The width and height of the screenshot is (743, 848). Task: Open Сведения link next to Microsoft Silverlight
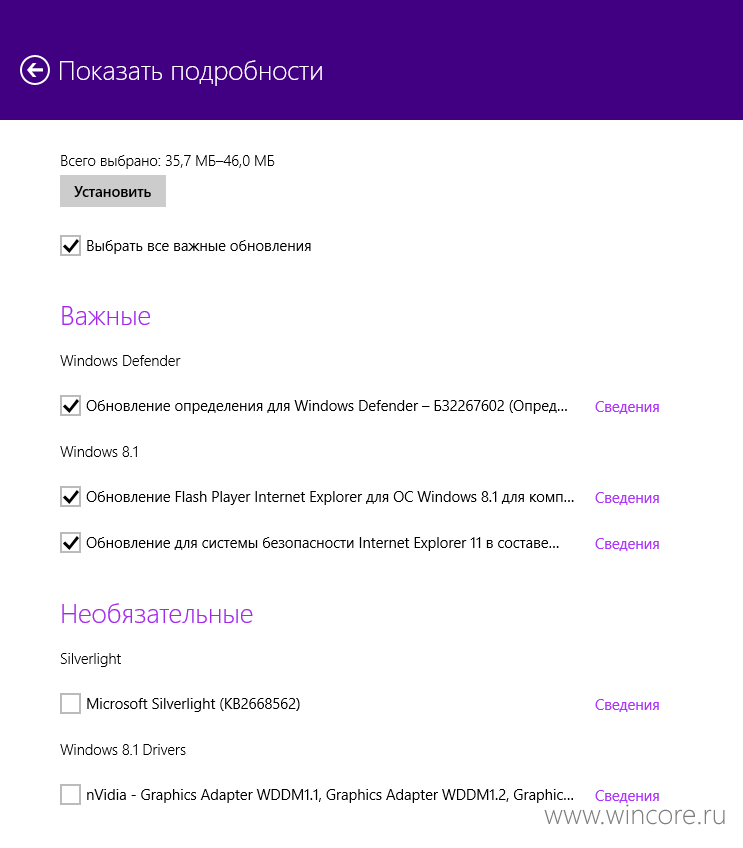pos(627,705)
